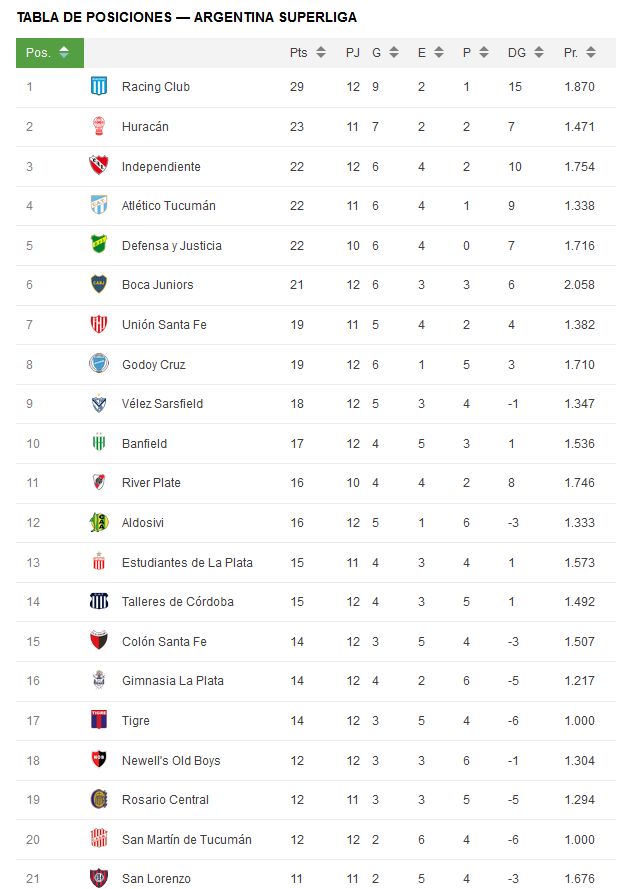
Task: Click the PJ column header
Action: 353,53
